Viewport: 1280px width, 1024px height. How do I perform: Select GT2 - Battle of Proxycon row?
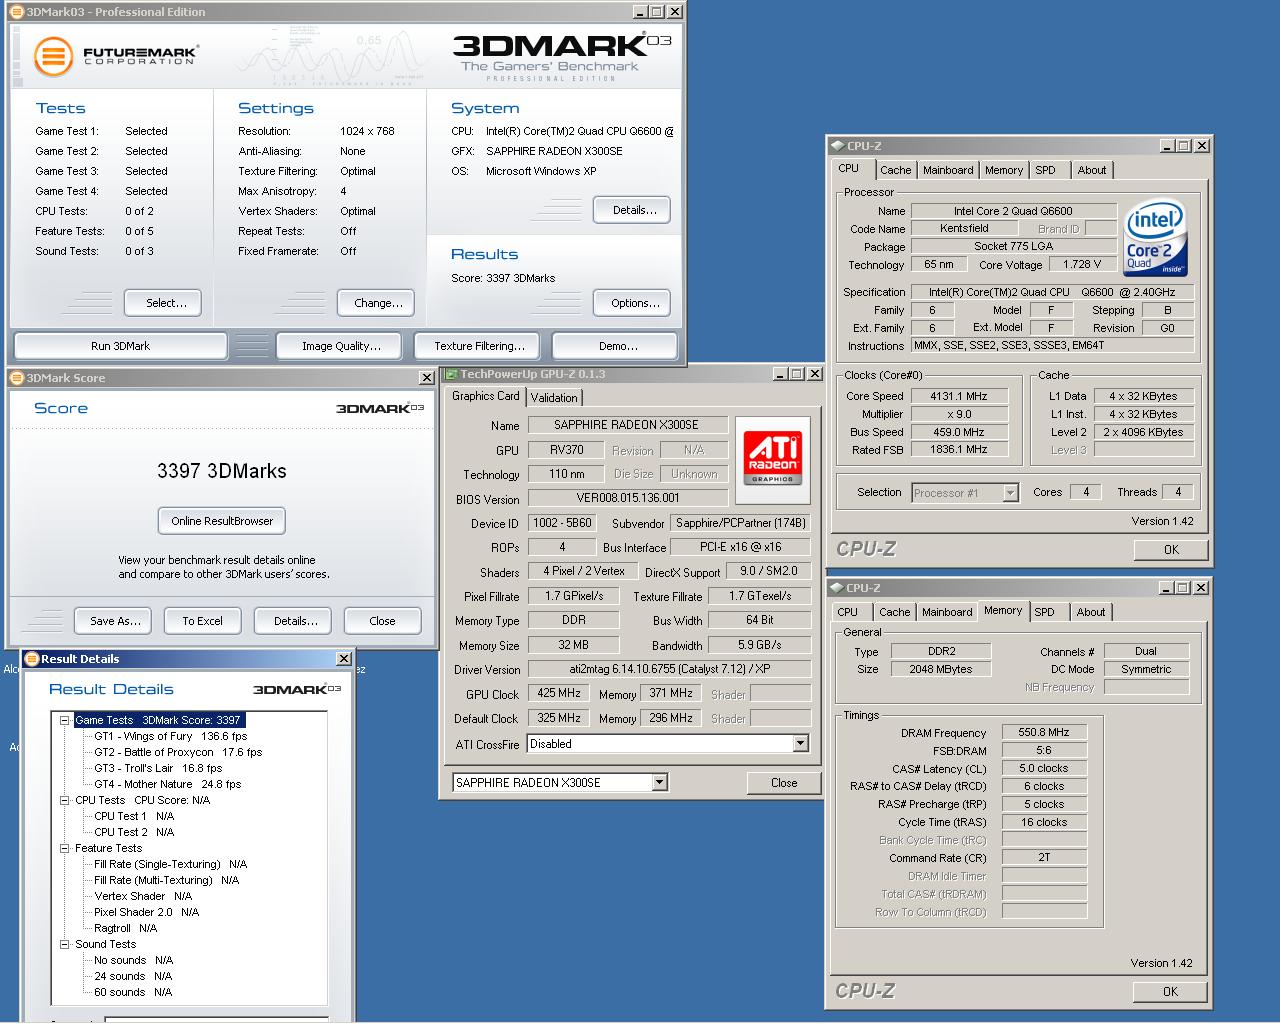coord(178,752)
